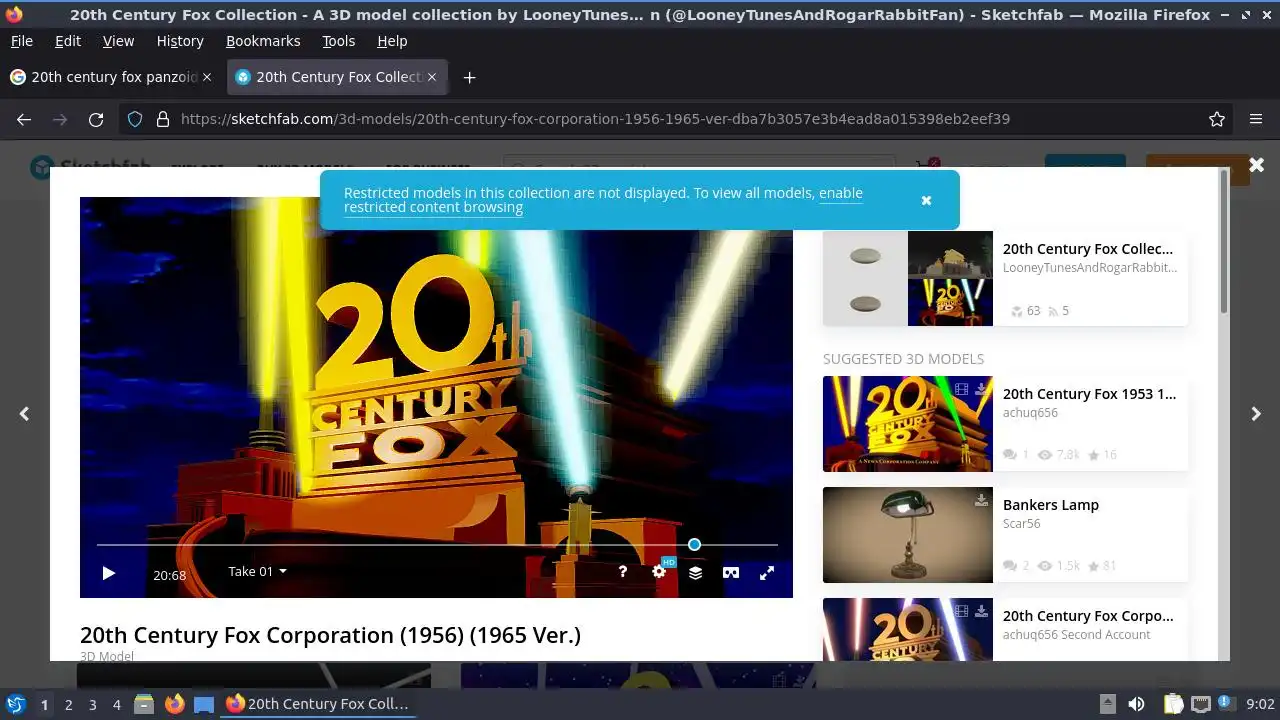The image size is (1280, 720).
Task: Open the viewer help question mark
Action: click(622, 572)
